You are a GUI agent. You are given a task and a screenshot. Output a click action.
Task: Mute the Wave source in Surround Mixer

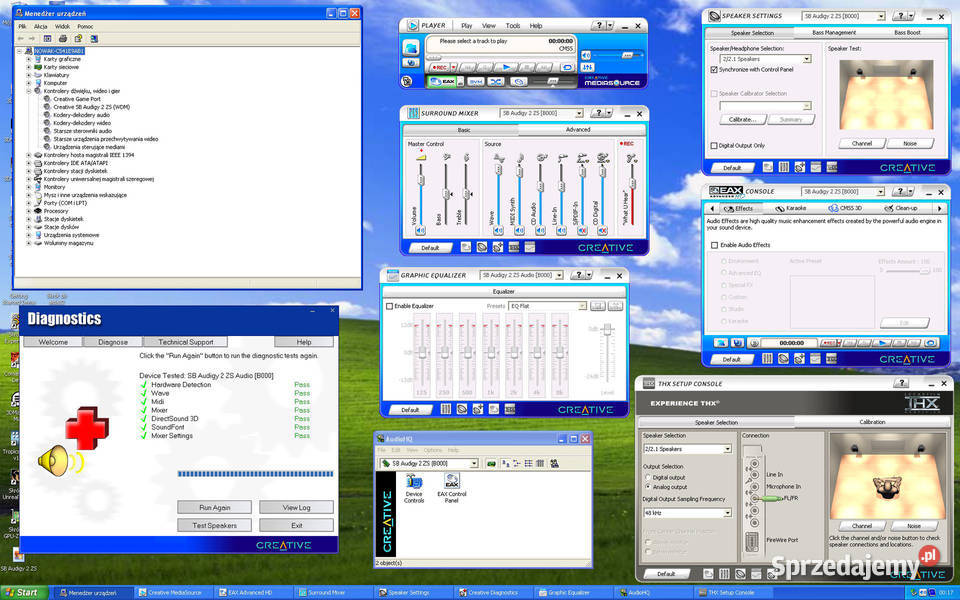[x=498, y=230]
